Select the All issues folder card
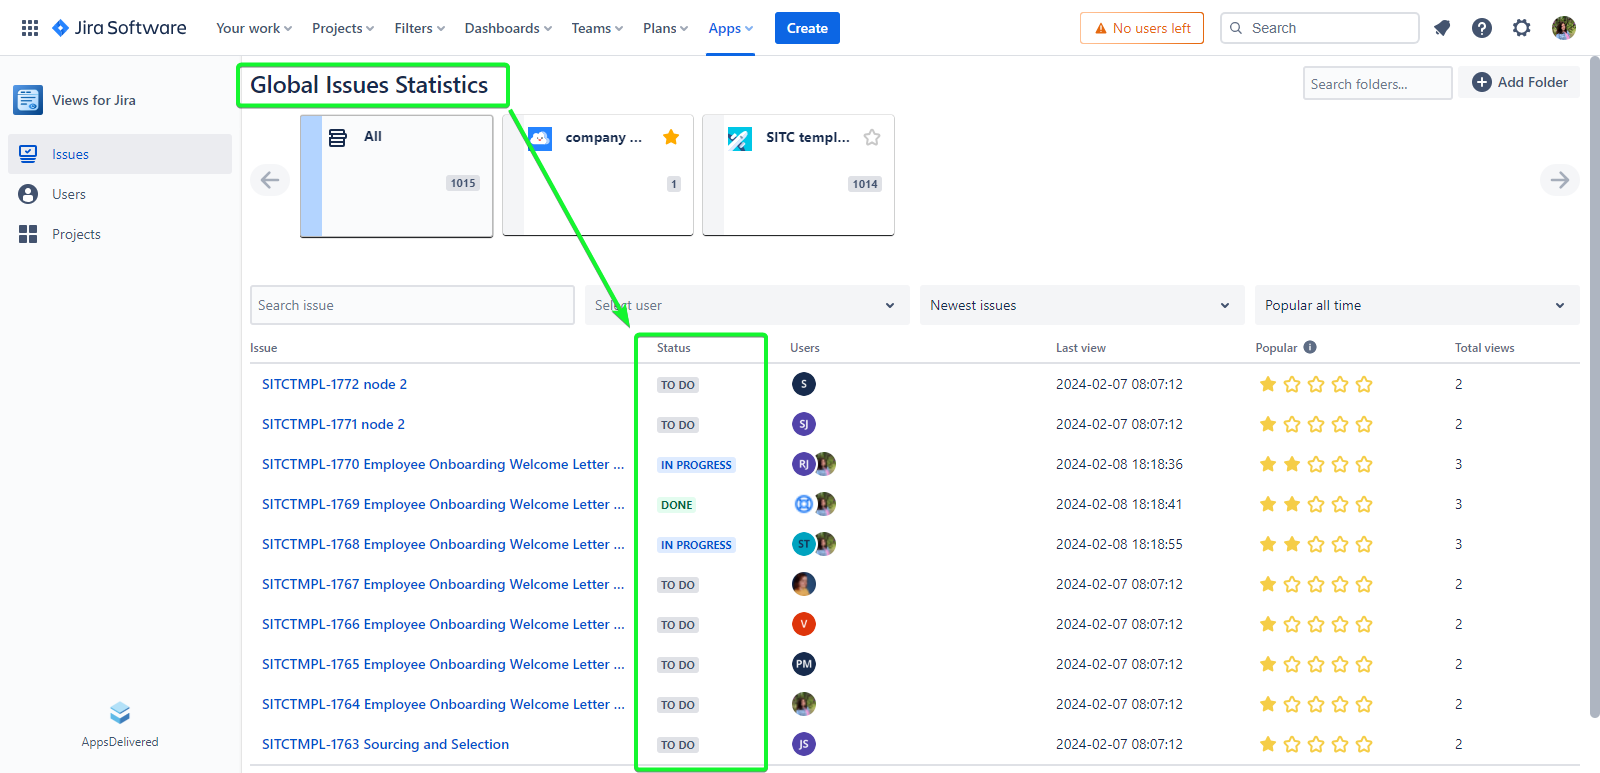The height and width of the screenshot is (773, 1600). [x=397, y=176]
